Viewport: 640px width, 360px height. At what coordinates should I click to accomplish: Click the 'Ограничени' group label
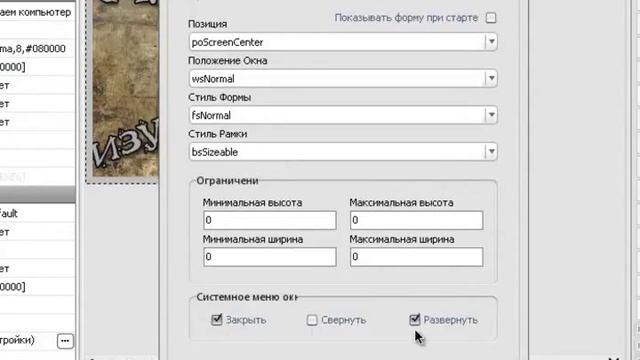pyautogui.click(x=227, y=181)
